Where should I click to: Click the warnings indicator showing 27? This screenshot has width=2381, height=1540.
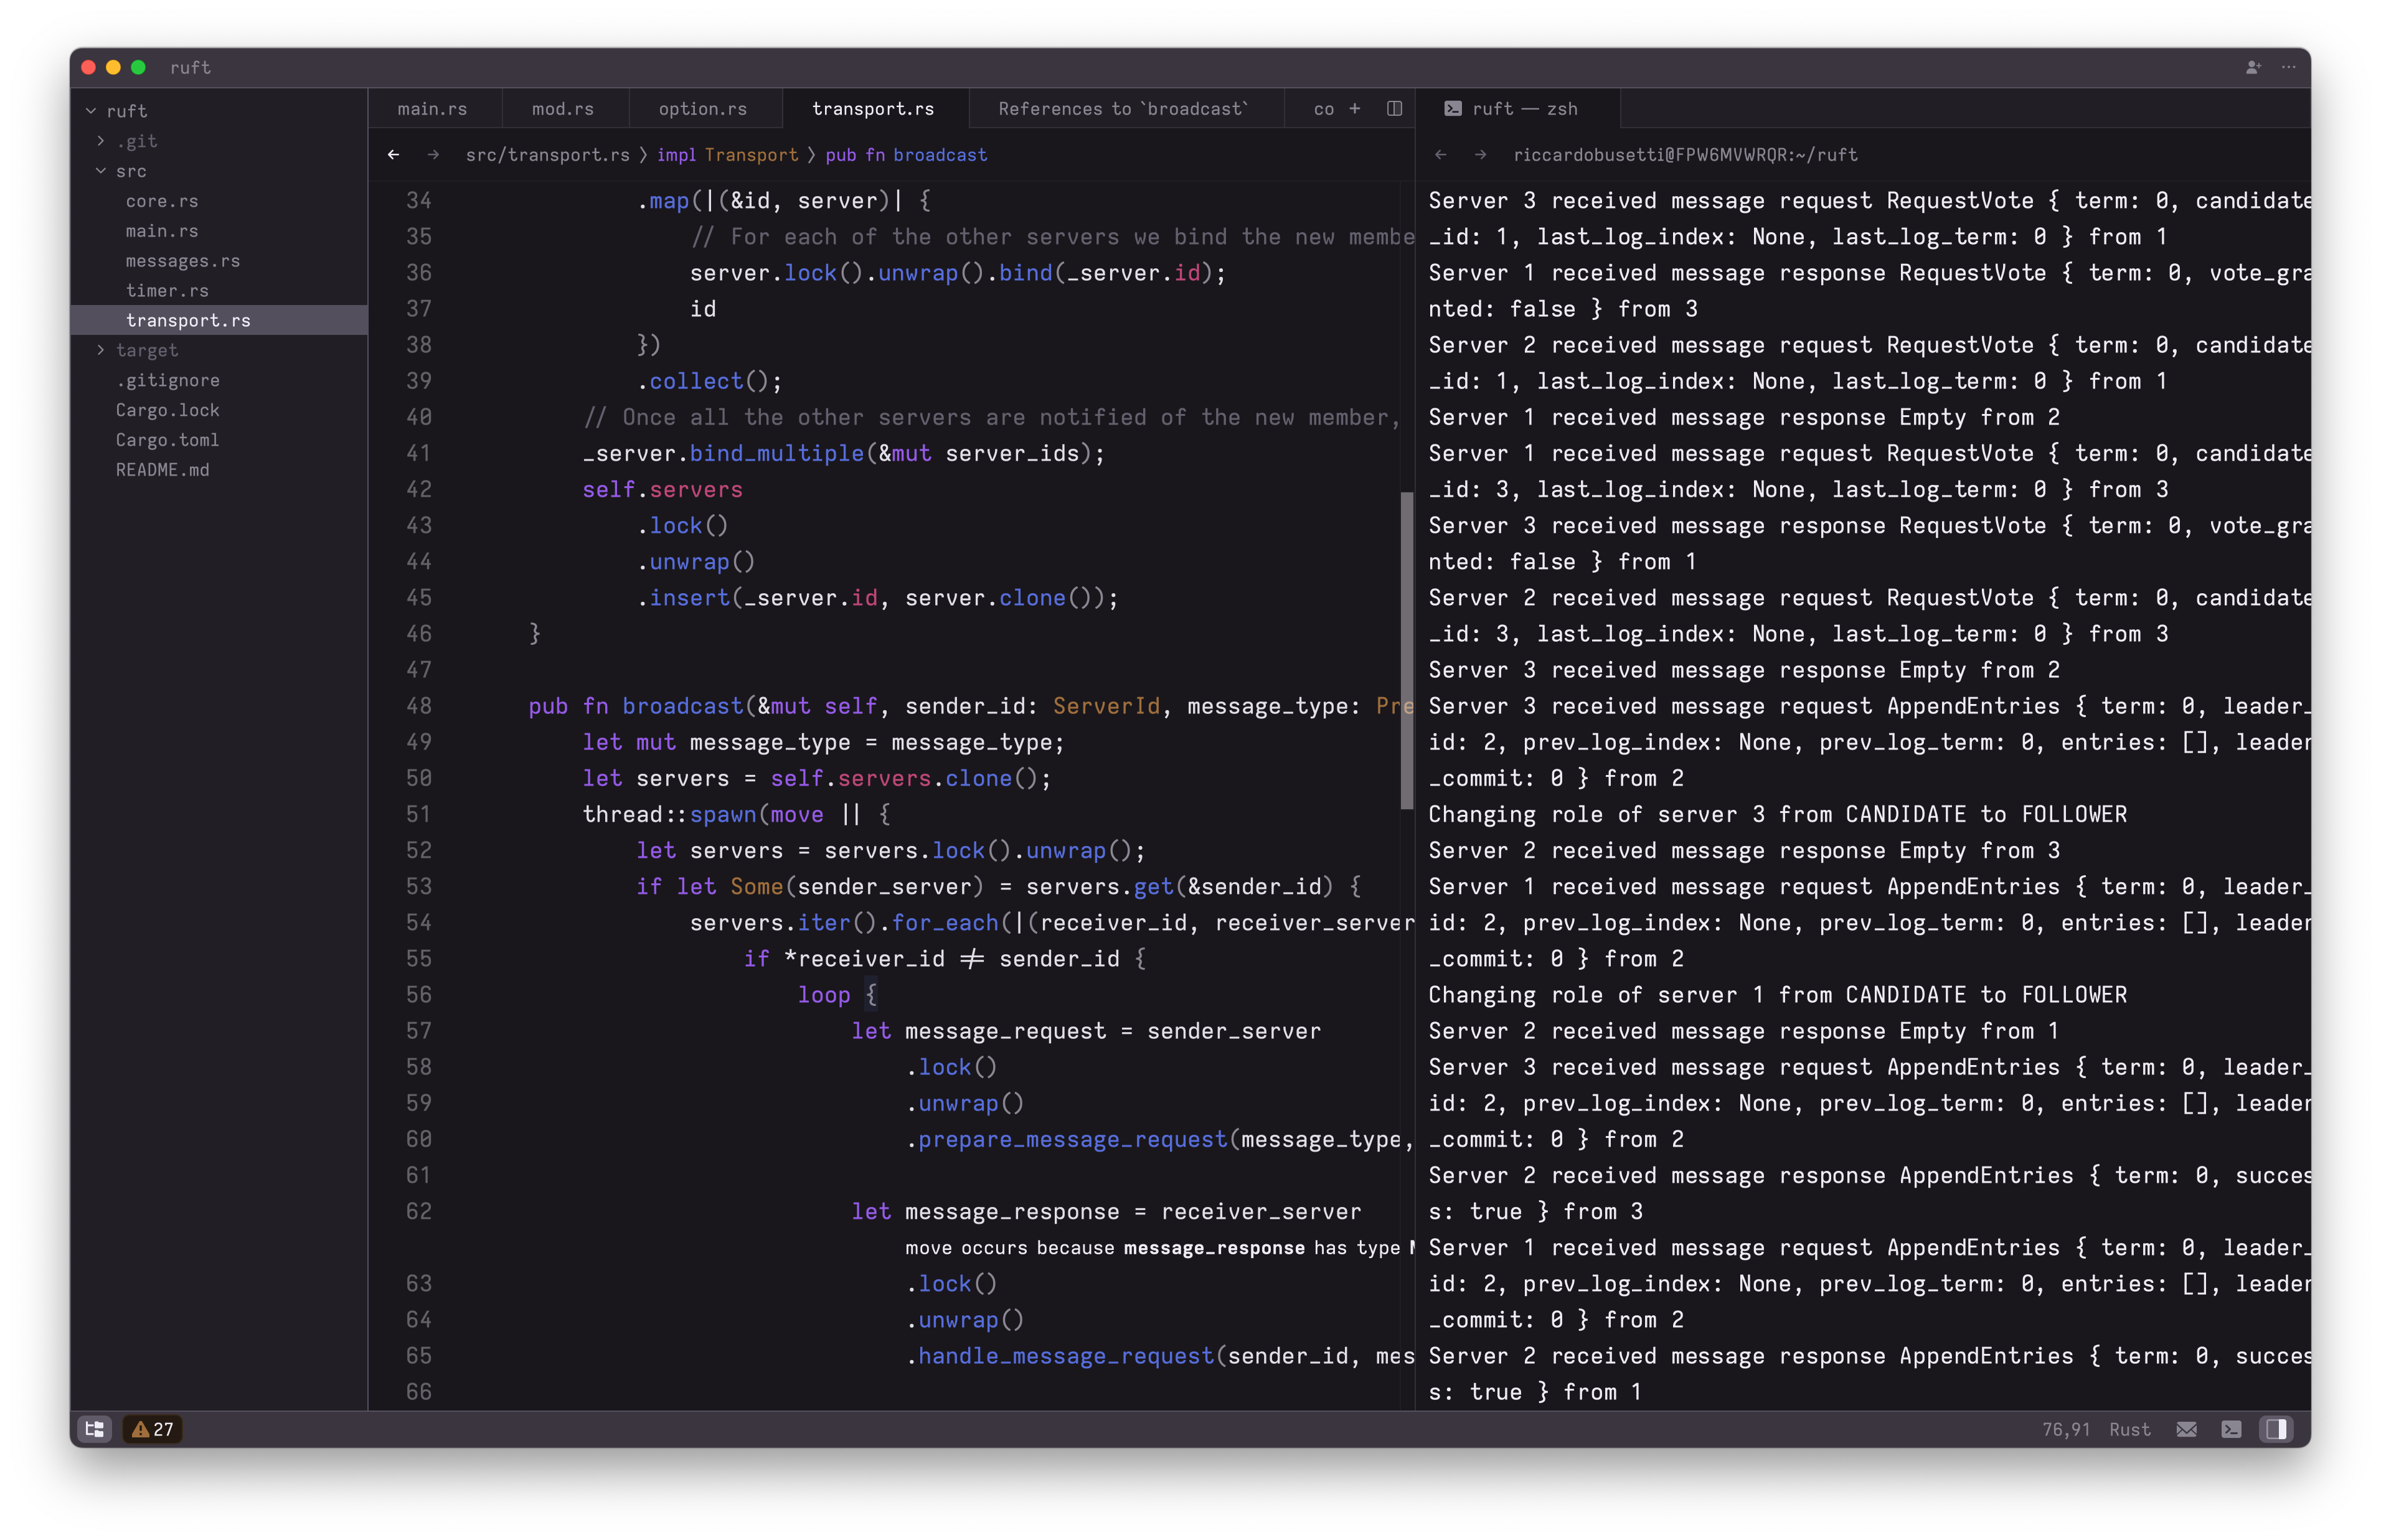[x=153, y=1429]
